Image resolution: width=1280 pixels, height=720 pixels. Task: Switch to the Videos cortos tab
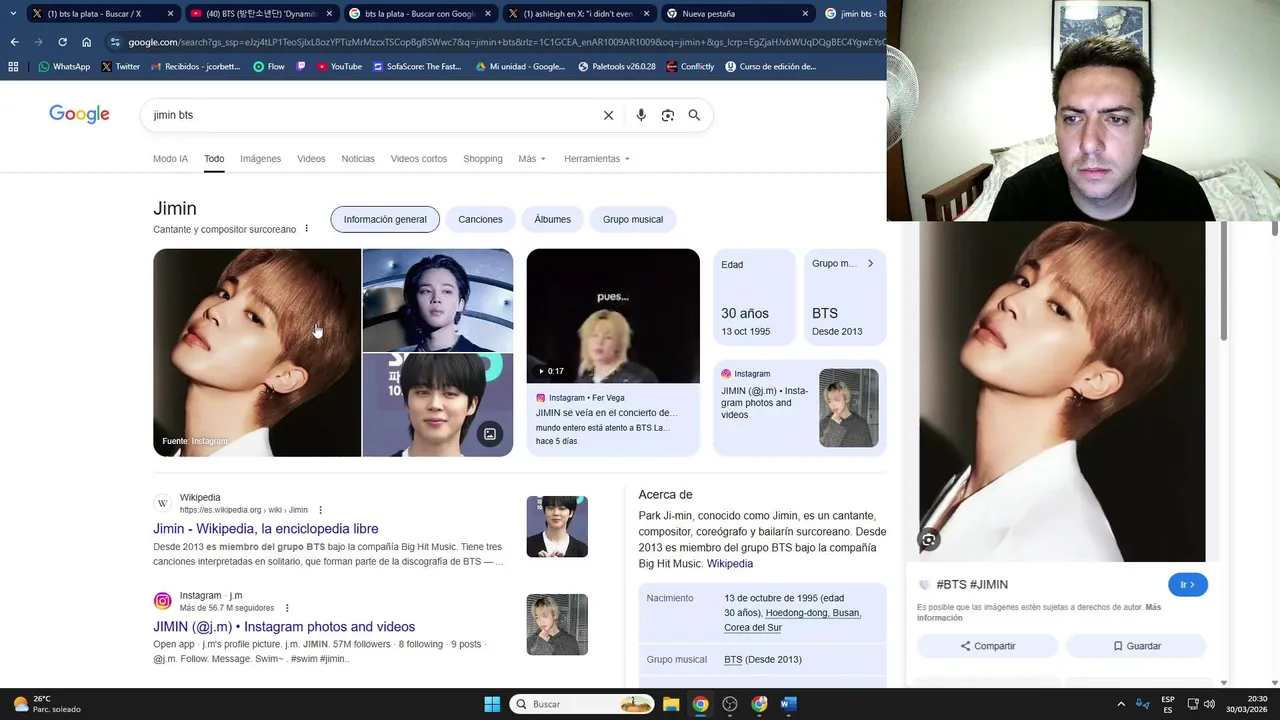click(x=419, y=159)
